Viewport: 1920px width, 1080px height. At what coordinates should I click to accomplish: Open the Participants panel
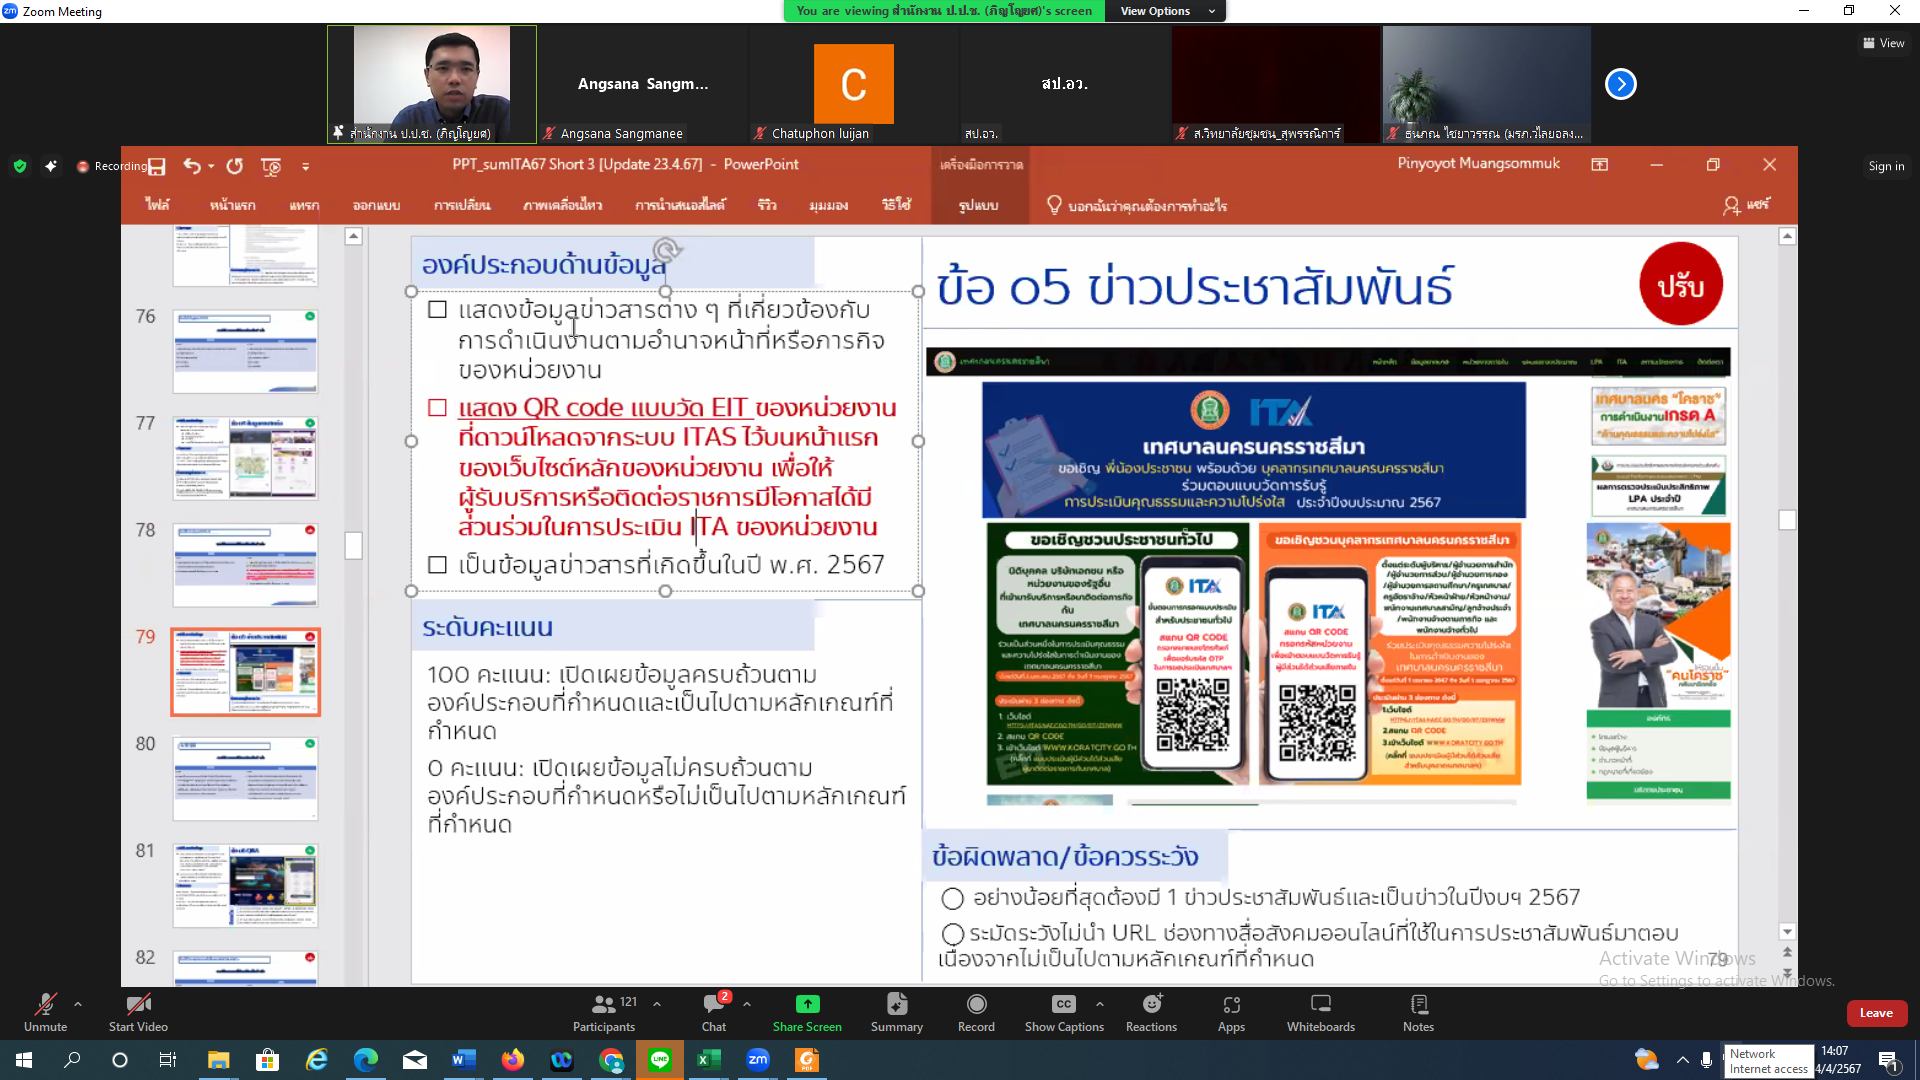point(604,1012)
